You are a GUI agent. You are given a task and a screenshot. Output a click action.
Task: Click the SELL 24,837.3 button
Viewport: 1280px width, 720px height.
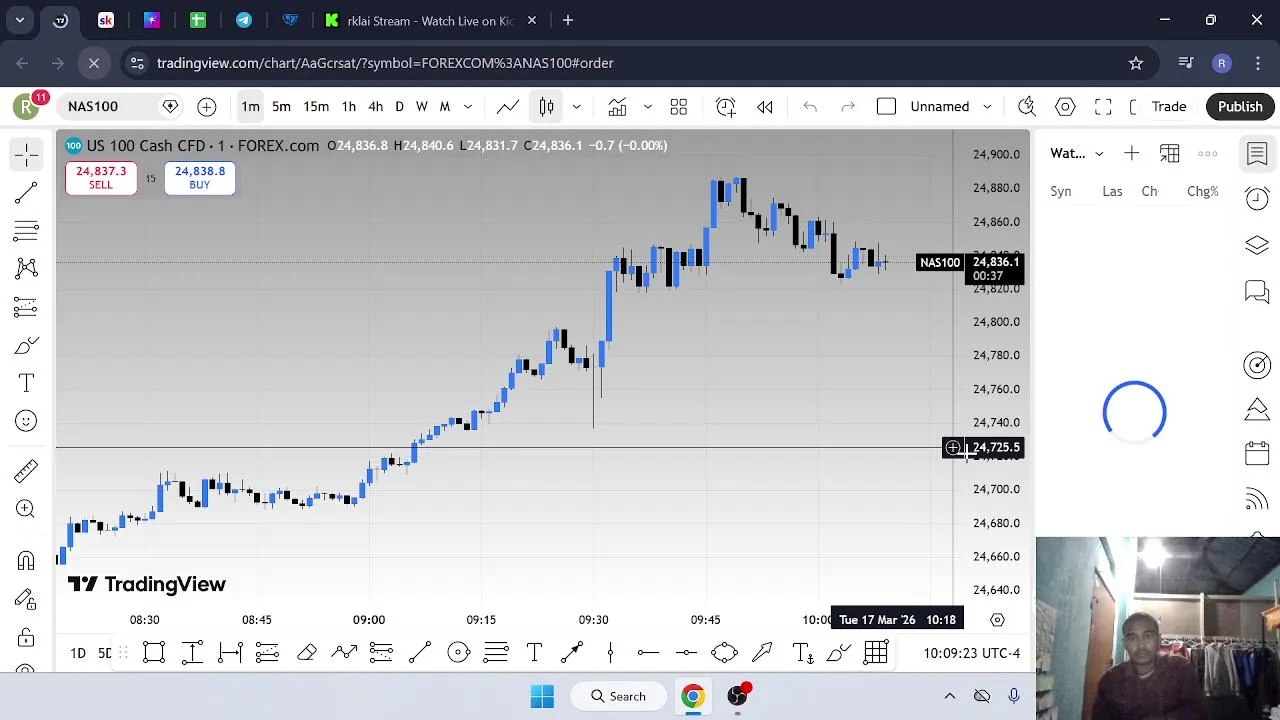pyautogui.click(x=101, y=177)
